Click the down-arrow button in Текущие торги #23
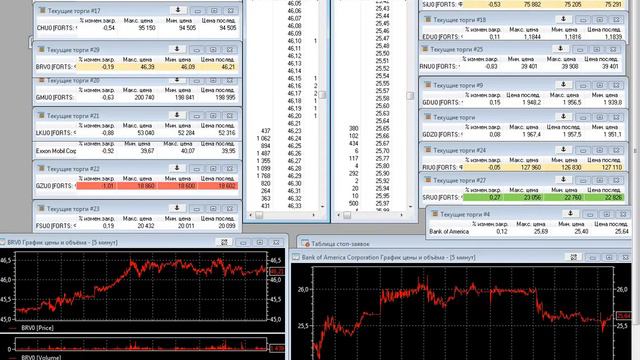Image resolution: width=640 pixels, height=360 pixels. coord(177,208)
